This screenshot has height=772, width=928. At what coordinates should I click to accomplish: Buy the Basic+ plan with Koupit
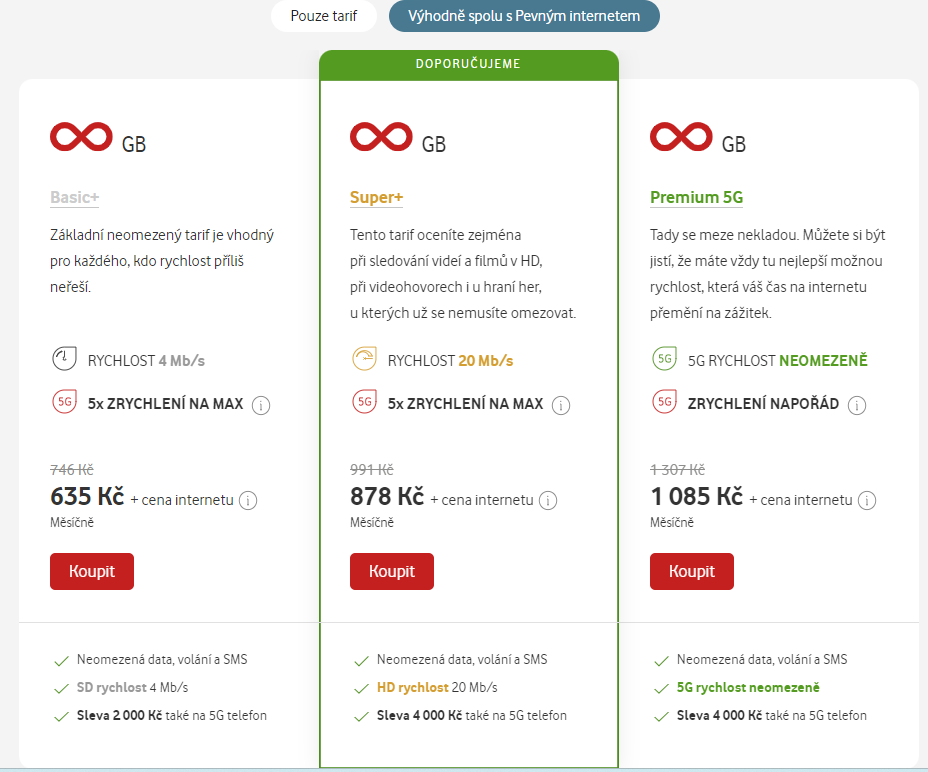coord(92,571)
